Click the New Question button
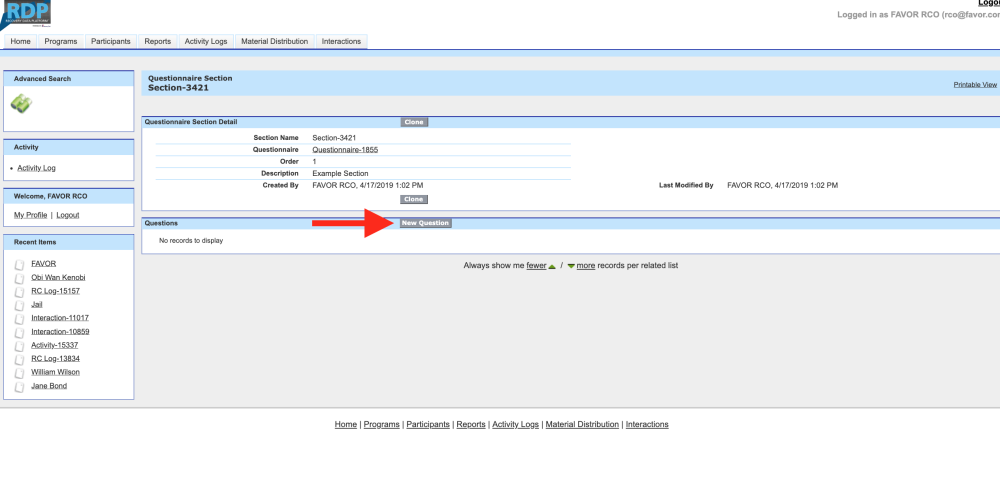The height and width of the screenshot is (488, 1000). (x=426, y=223)
